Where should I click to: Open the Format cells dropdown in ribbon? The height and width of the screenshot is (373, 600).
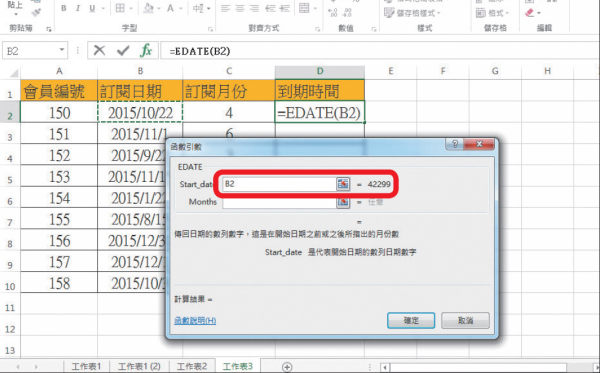492,13
